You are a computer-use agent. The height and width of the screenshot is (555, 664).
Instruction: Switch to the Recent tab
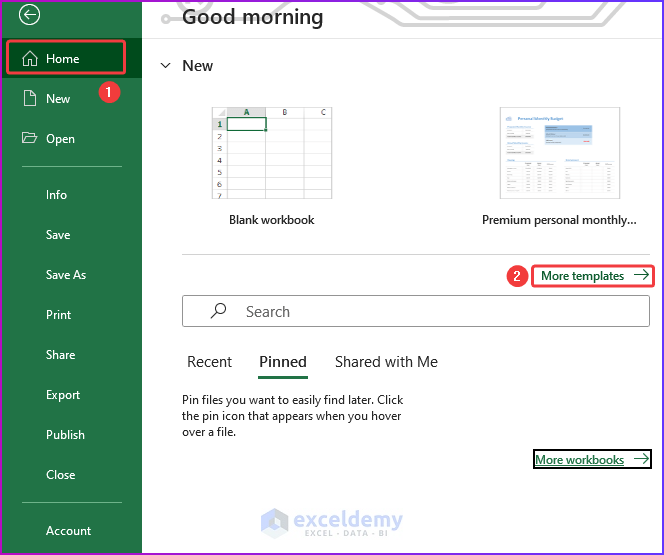(x=209, y=362)
